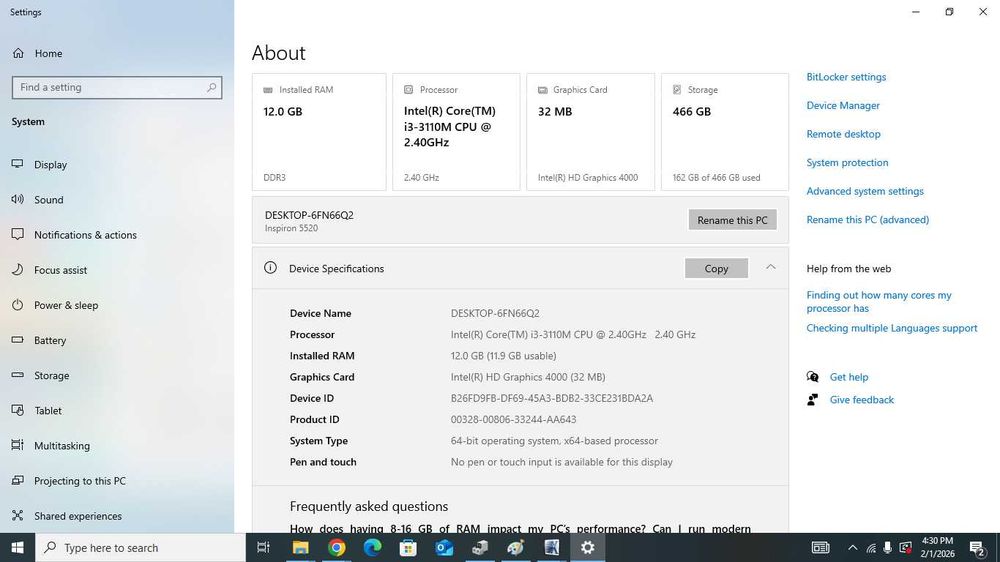Open File Explorer from taskbar
The height and width of the screenshot is (562, 1000).
[x=300, y=547]
